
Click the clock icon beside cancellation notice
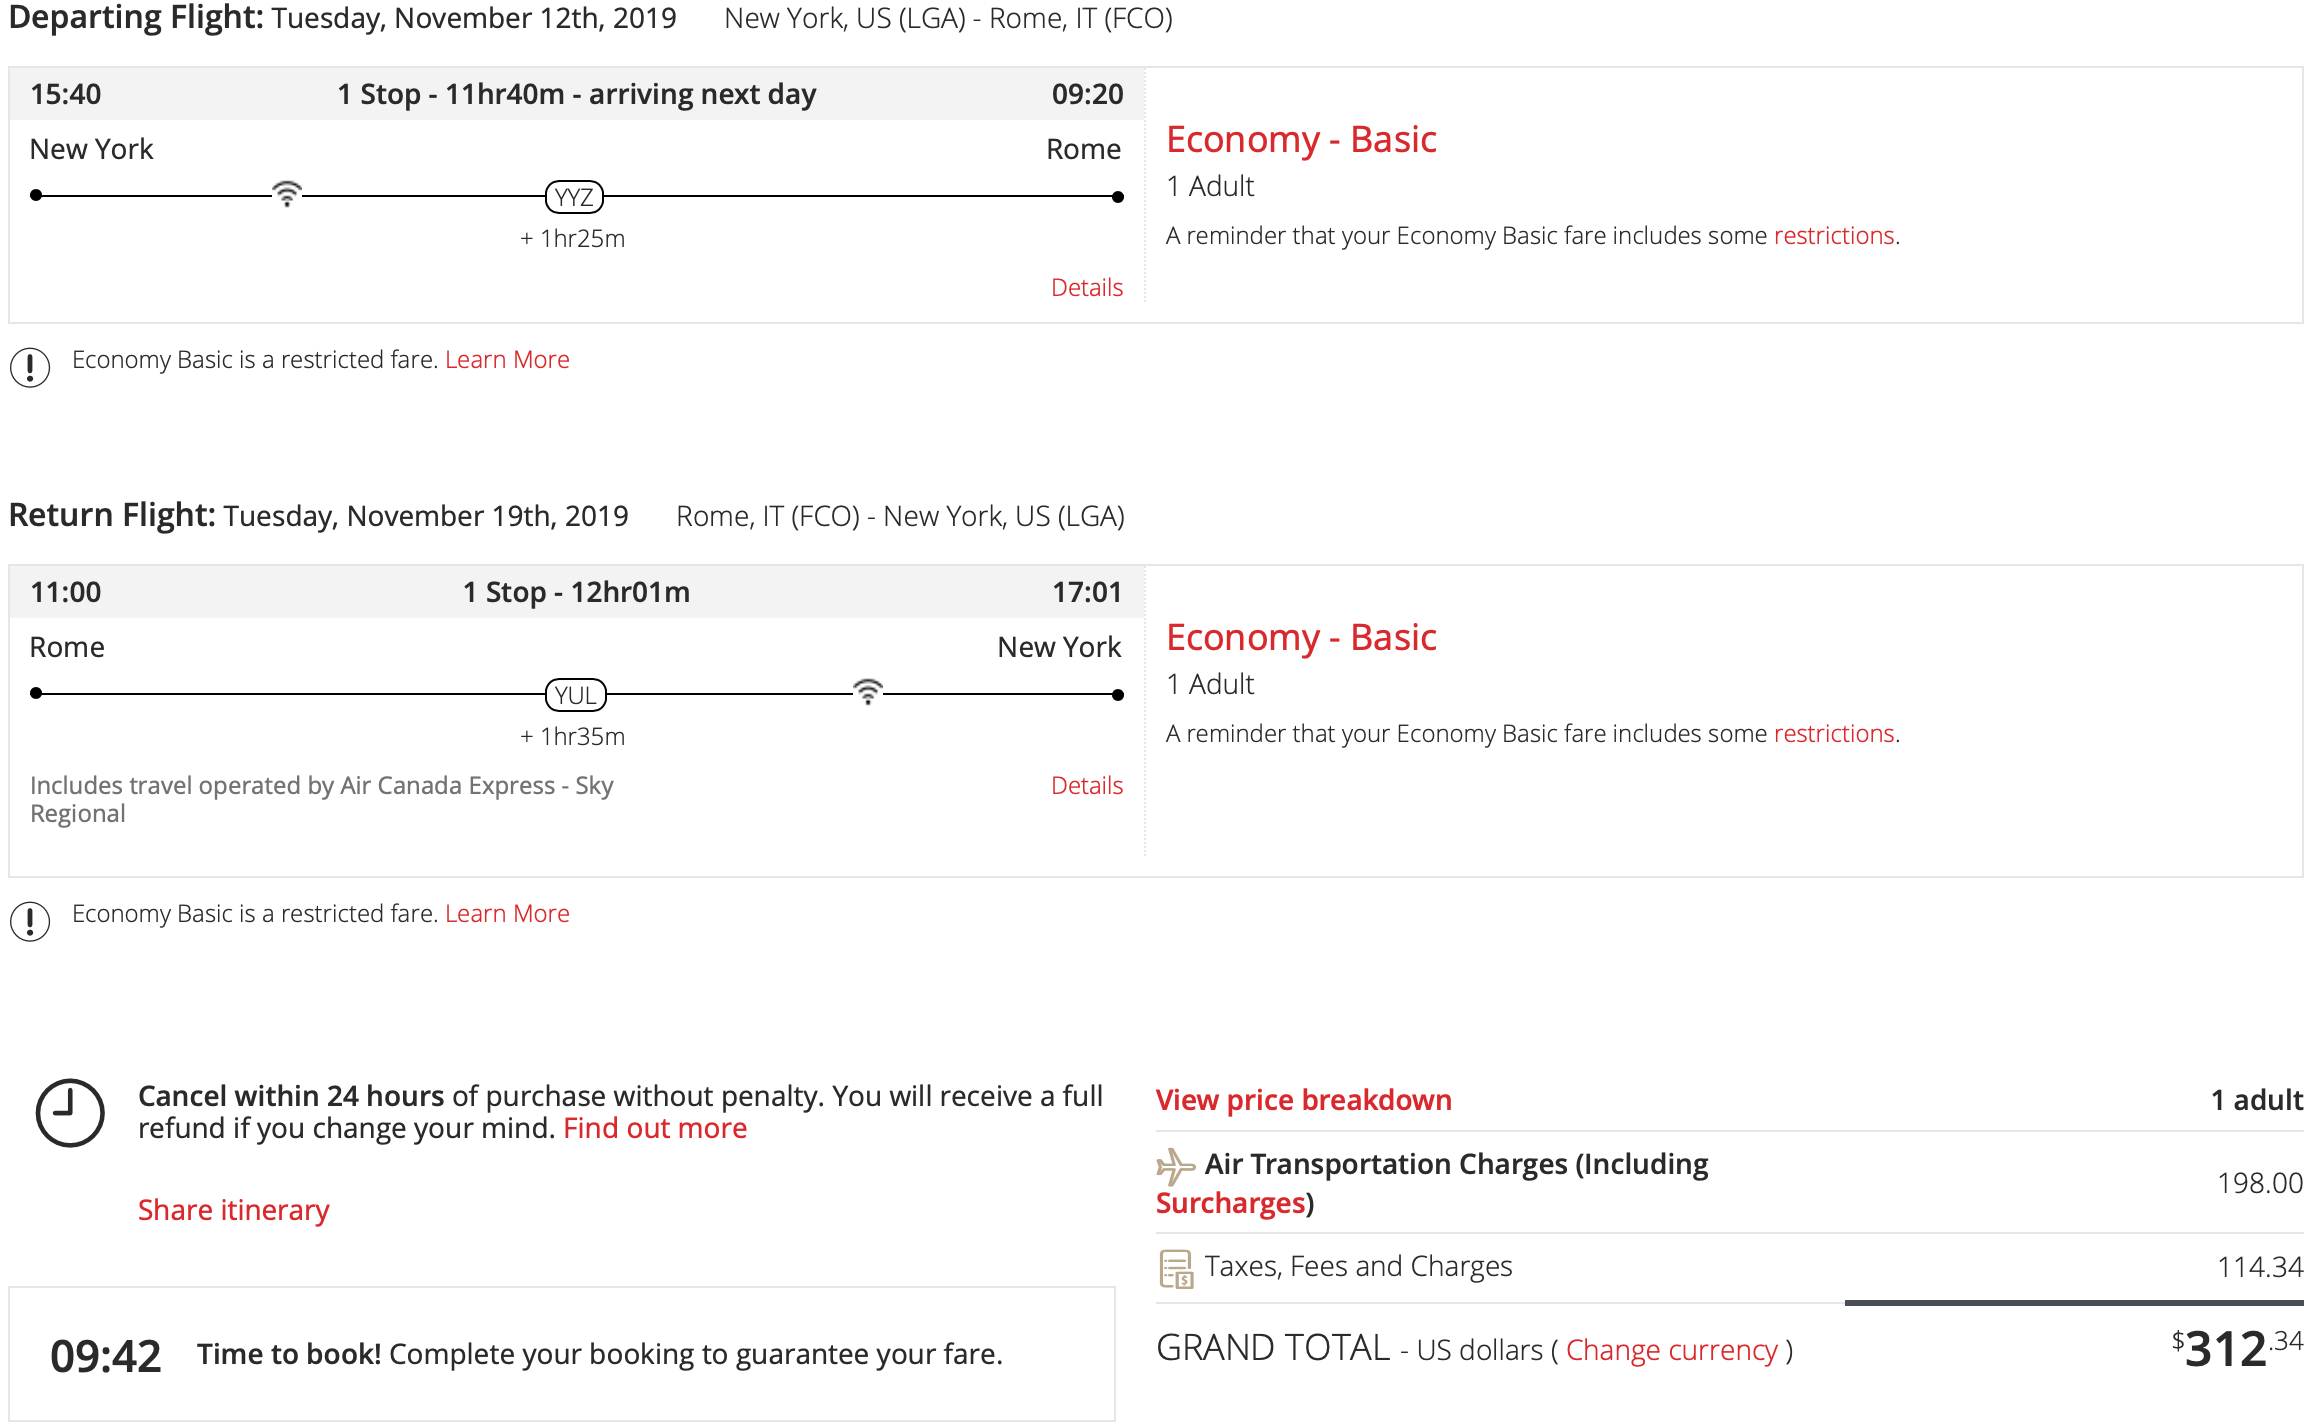pos(70,1112)
